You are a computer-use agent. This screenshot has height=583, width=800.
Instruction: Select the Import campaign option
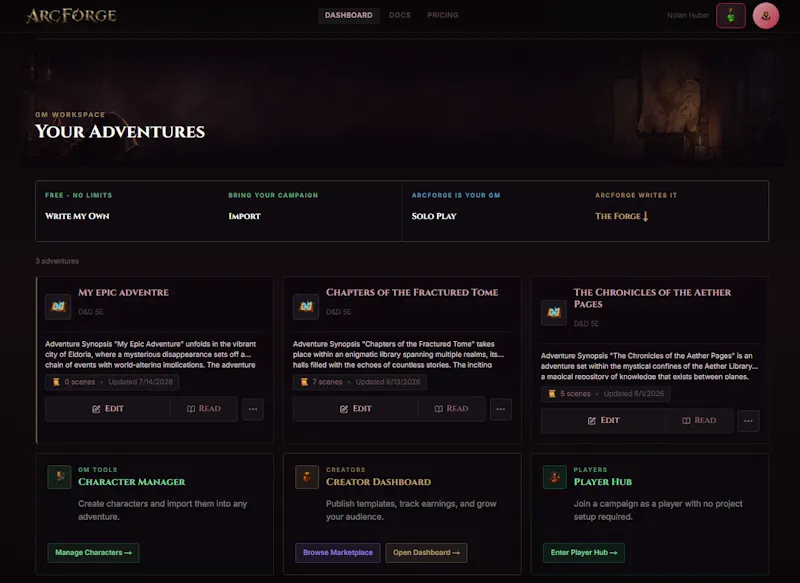(310, 211)
